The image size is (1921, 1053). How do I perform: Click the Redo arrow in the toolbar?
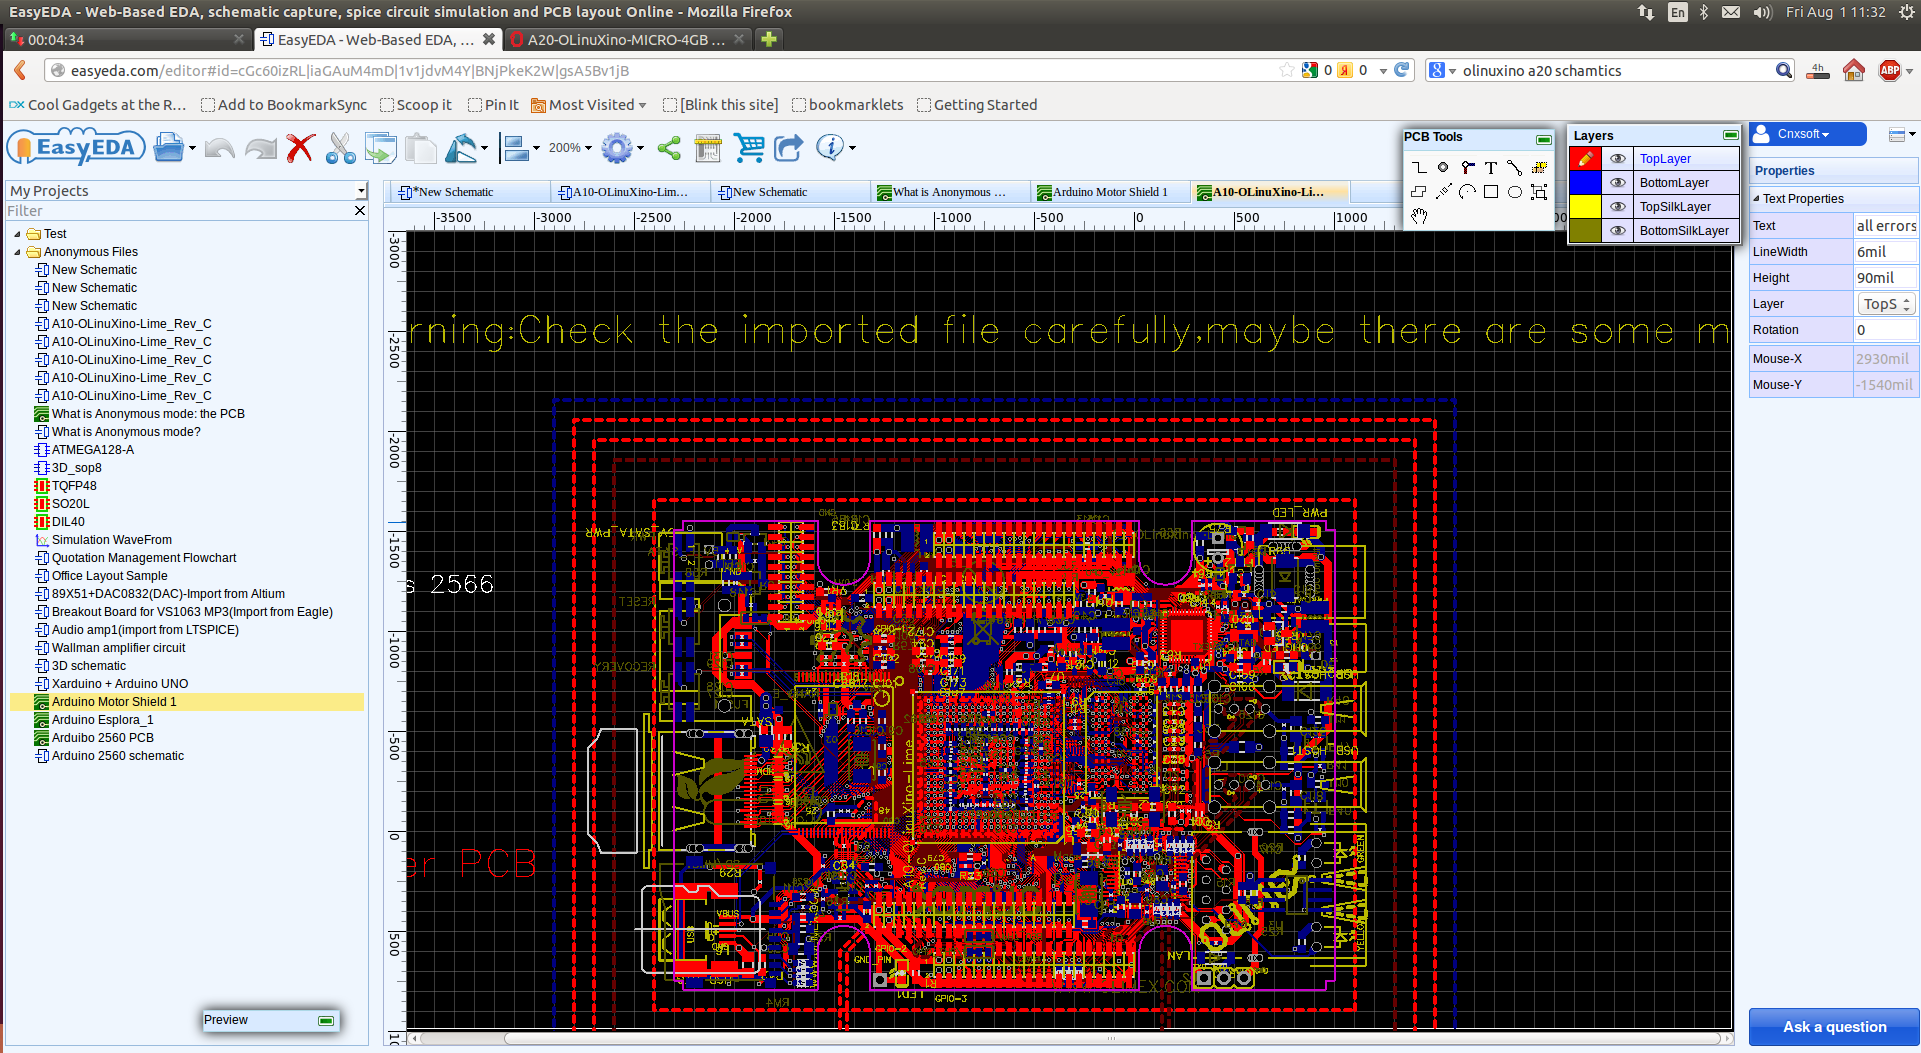pos(261,149)
